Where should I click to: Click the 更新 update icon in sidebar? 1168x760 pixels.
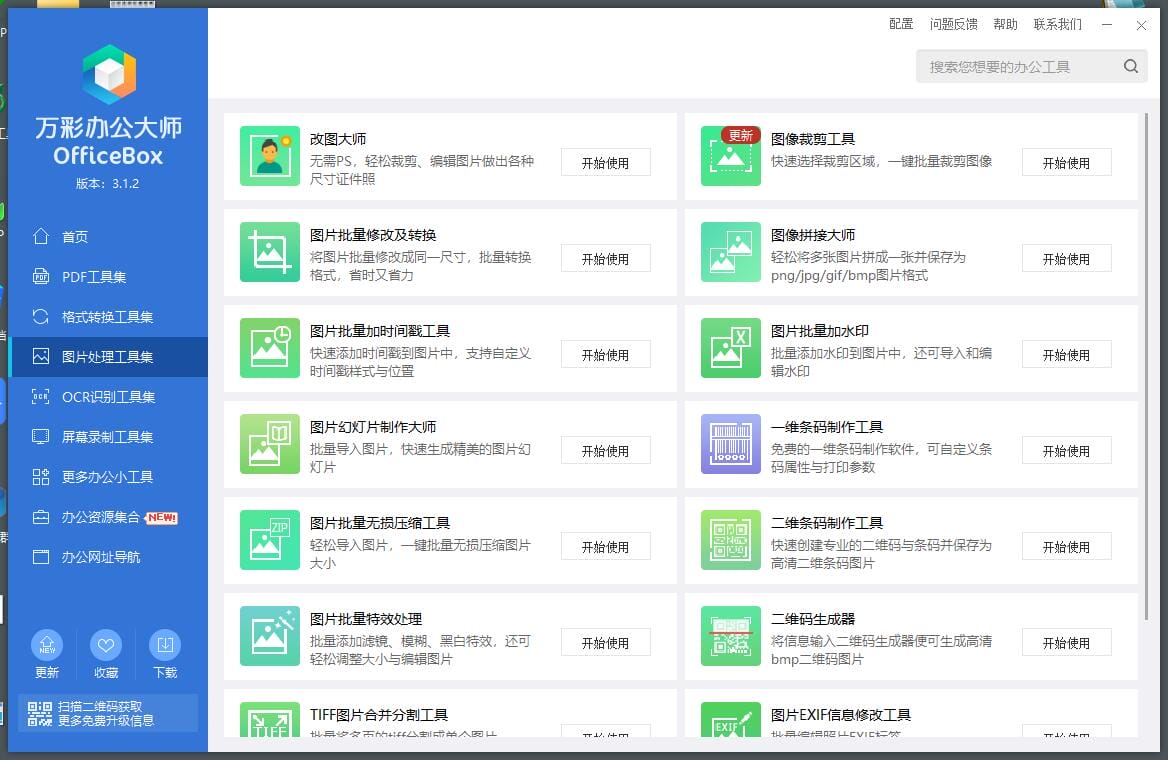point(47,645)
